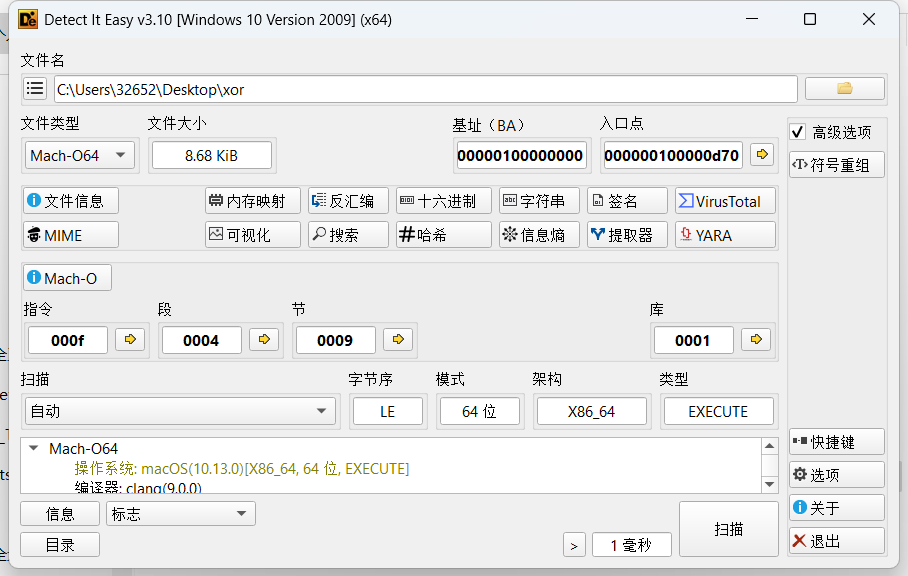Select the Mach-O64 result row

[83, 448]
